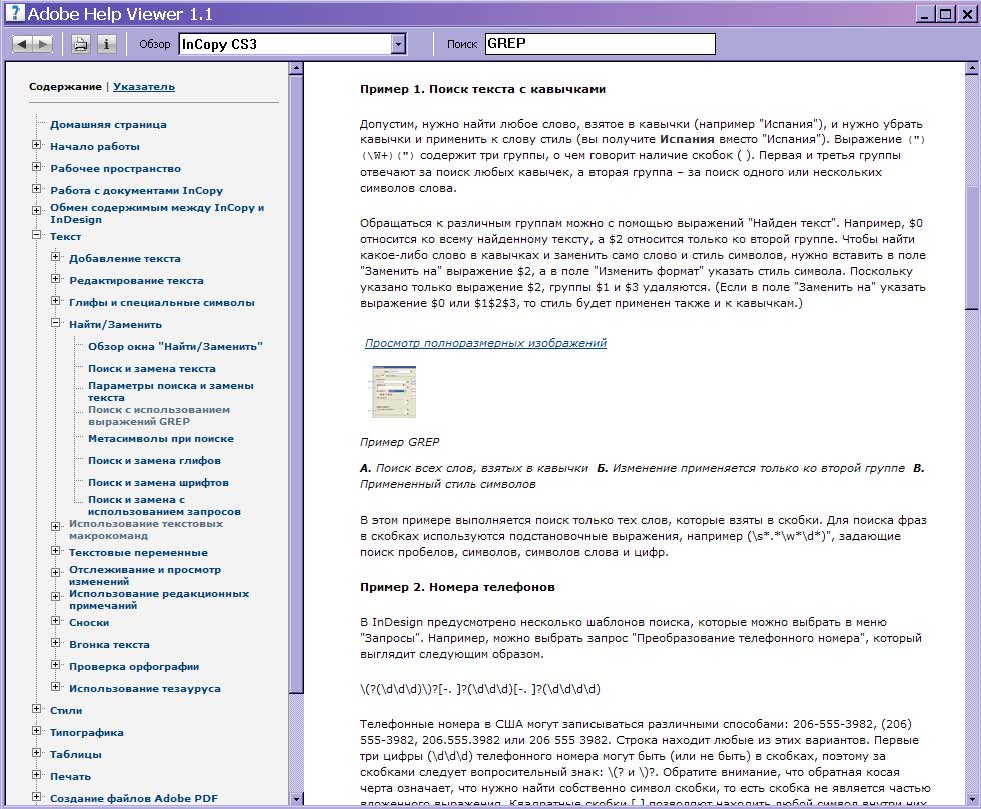The height and width of the screenshot is (809, 981).
Task: Expand Использование редакционных примечаний
Action: 56,597
